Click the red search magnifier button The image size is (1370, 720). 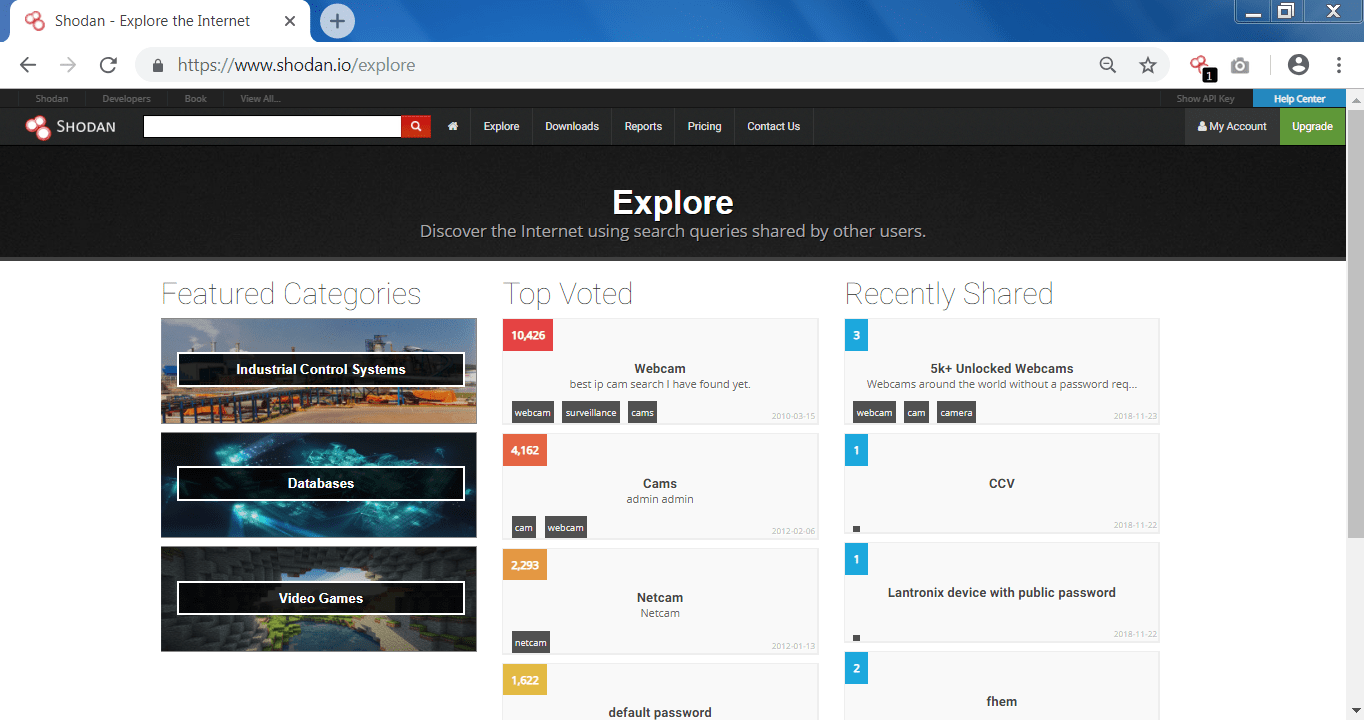[x=416, y=126]
